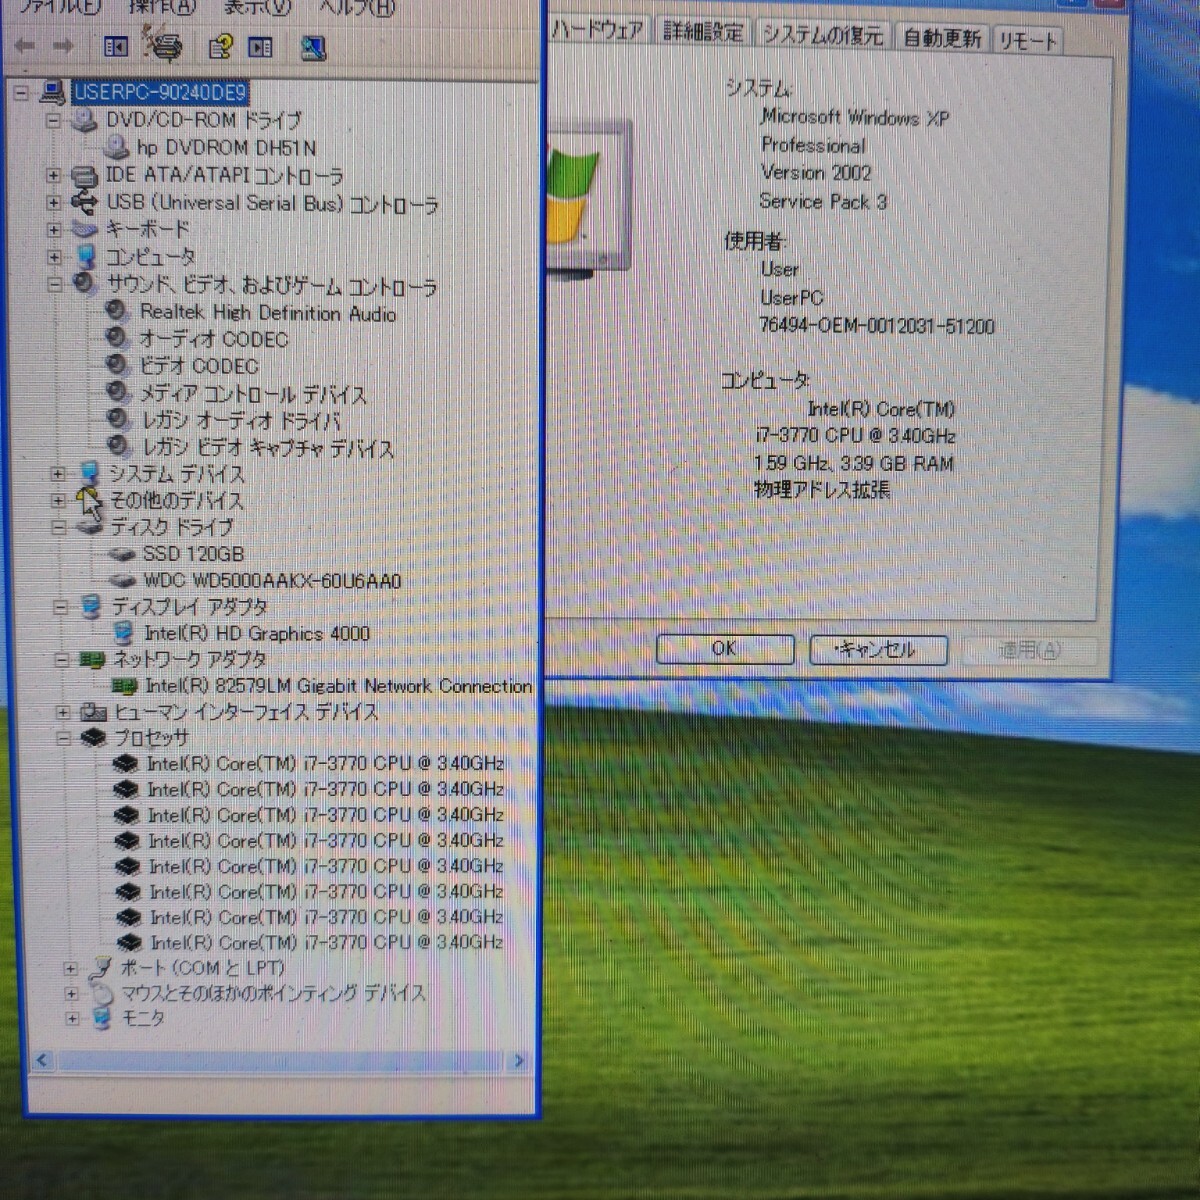
Task: Click the show/hide console tree toolbar icon
Action: click(x=116, y=46)
